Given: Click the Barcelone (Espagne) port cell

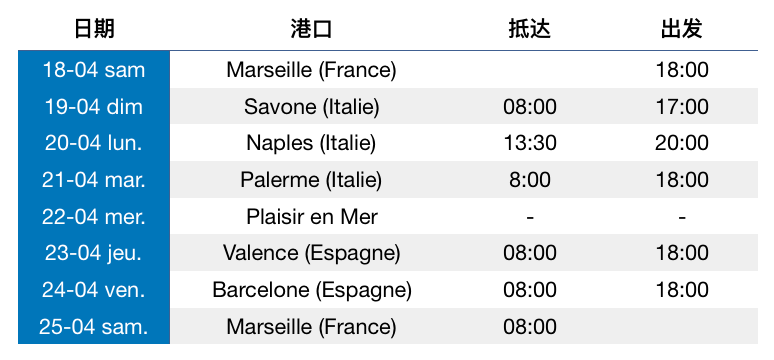Looking at the screenshot, I should tap(312, 290).
